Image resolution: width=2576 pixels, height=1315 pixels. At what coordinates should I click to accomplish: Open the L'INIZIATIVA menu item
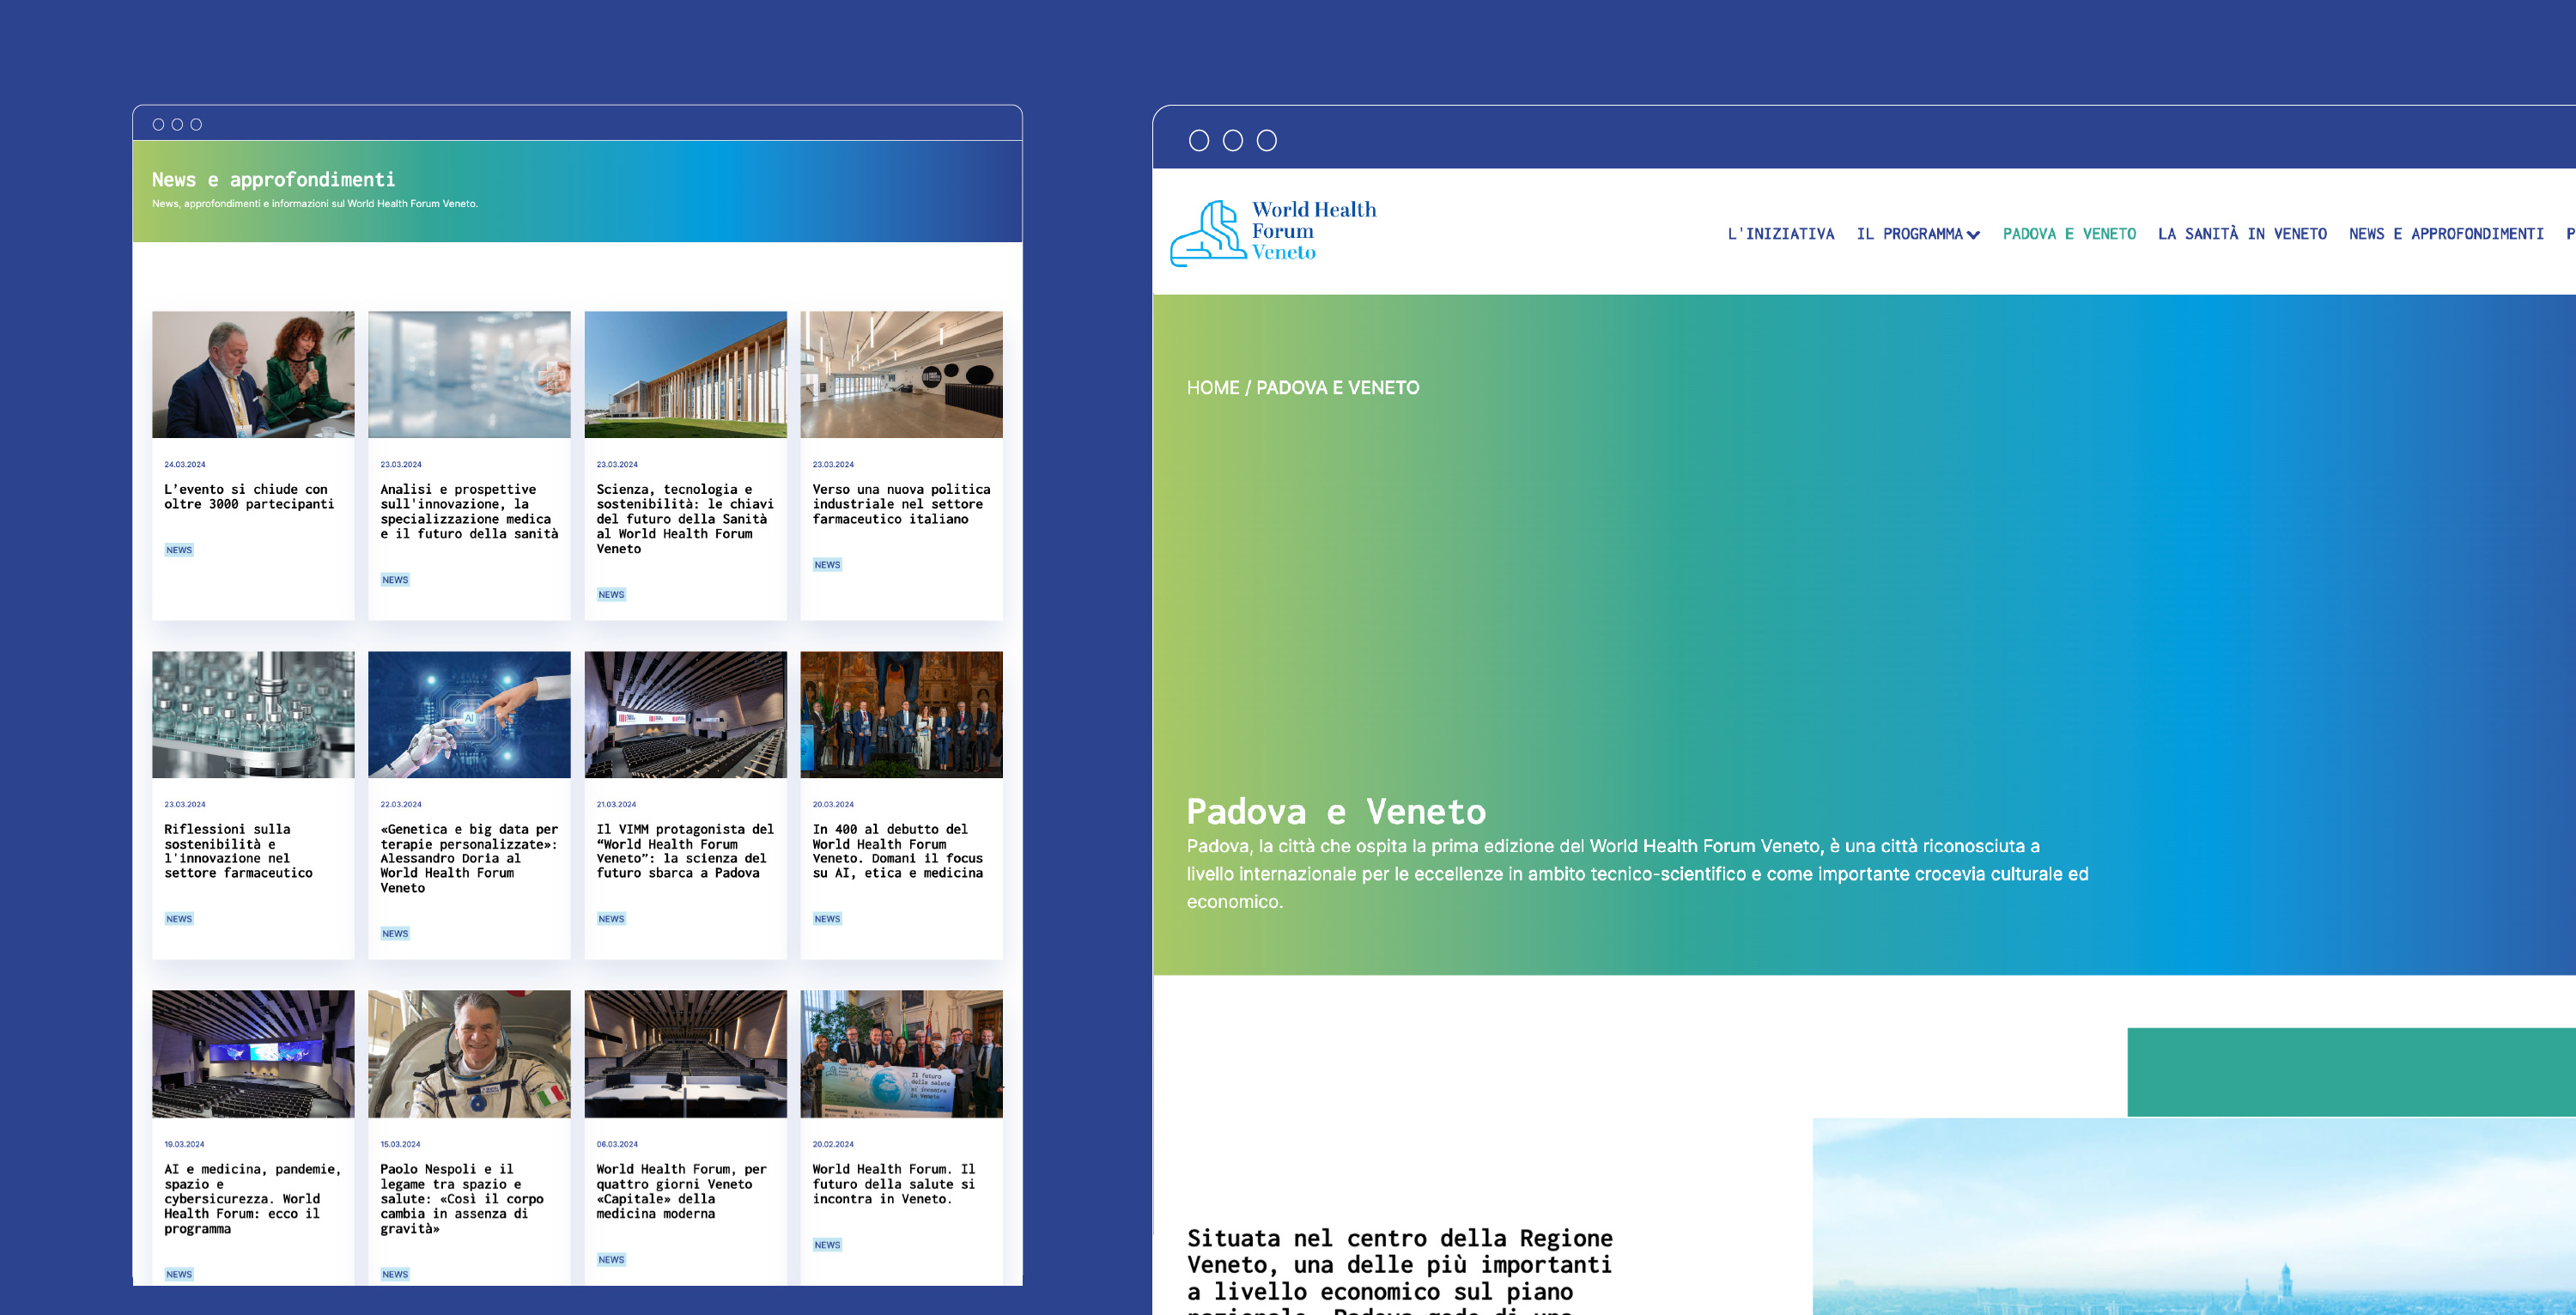pyautogui.click(x=1781, y=233)
